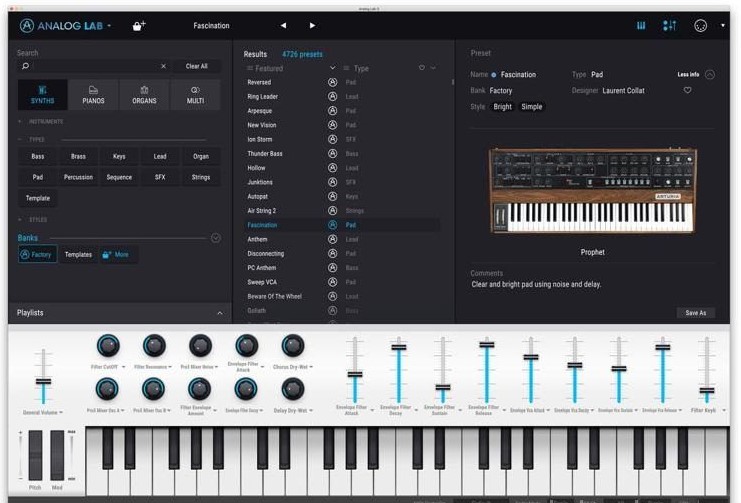Viewport: 741px width, 503px height.
Task: Click the Filter CutOff knob
Action: click(x=108, y=346)
